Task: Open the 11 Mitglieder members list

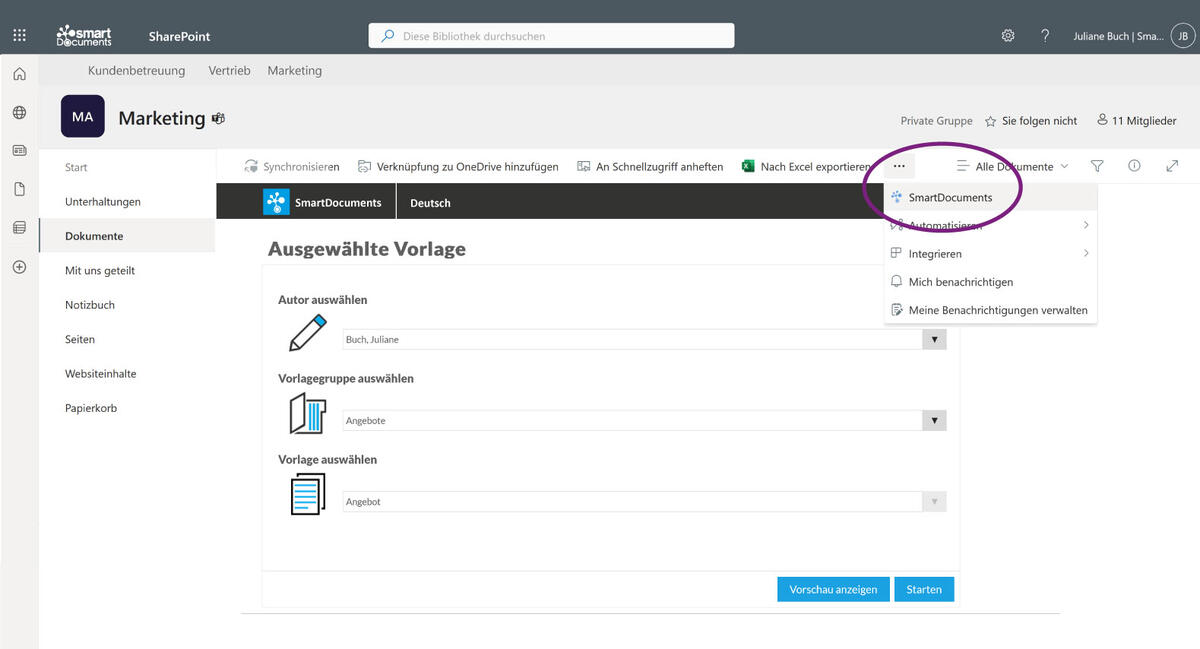Action: [1137, 121]
